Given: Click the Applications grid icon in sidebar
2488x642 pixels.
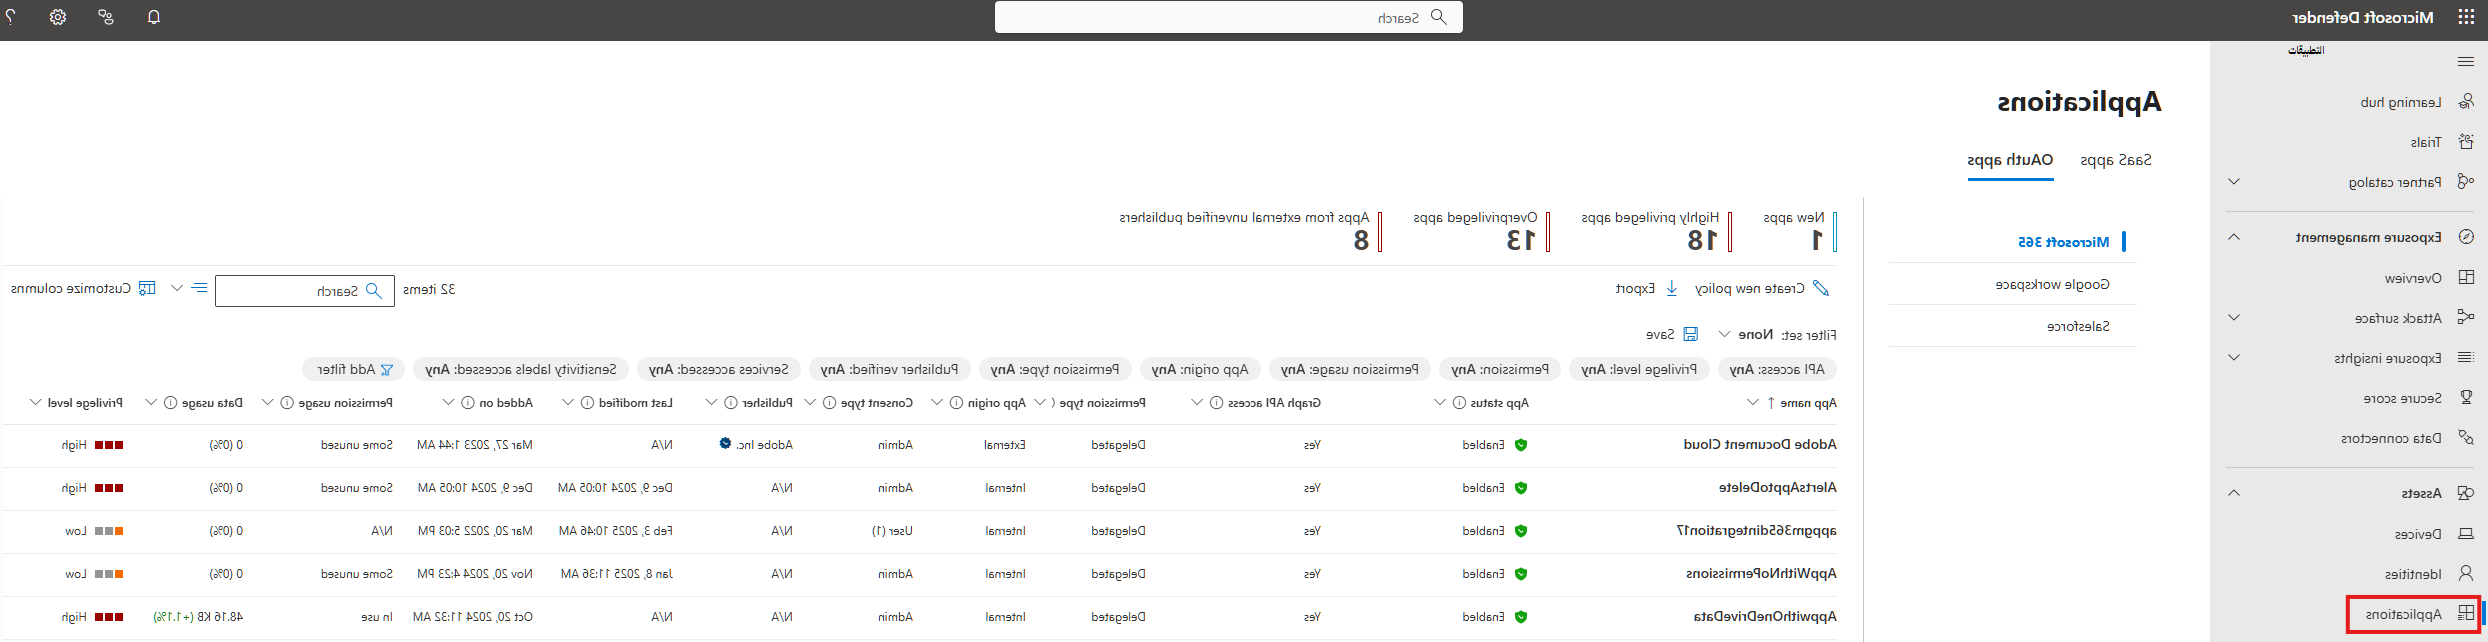Looking at the screenshot, I should point(2466,614).
